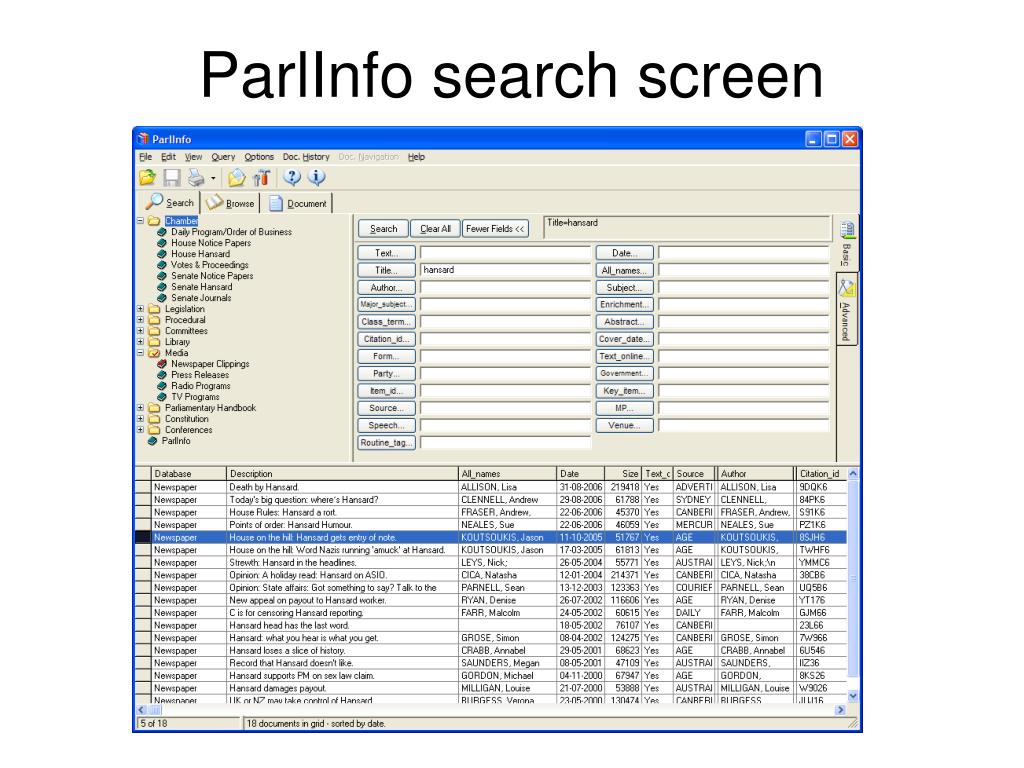This screenshot has width=1024, height=768.
Task: Click the checked Media folder icon
Action: tap(155, 353)
